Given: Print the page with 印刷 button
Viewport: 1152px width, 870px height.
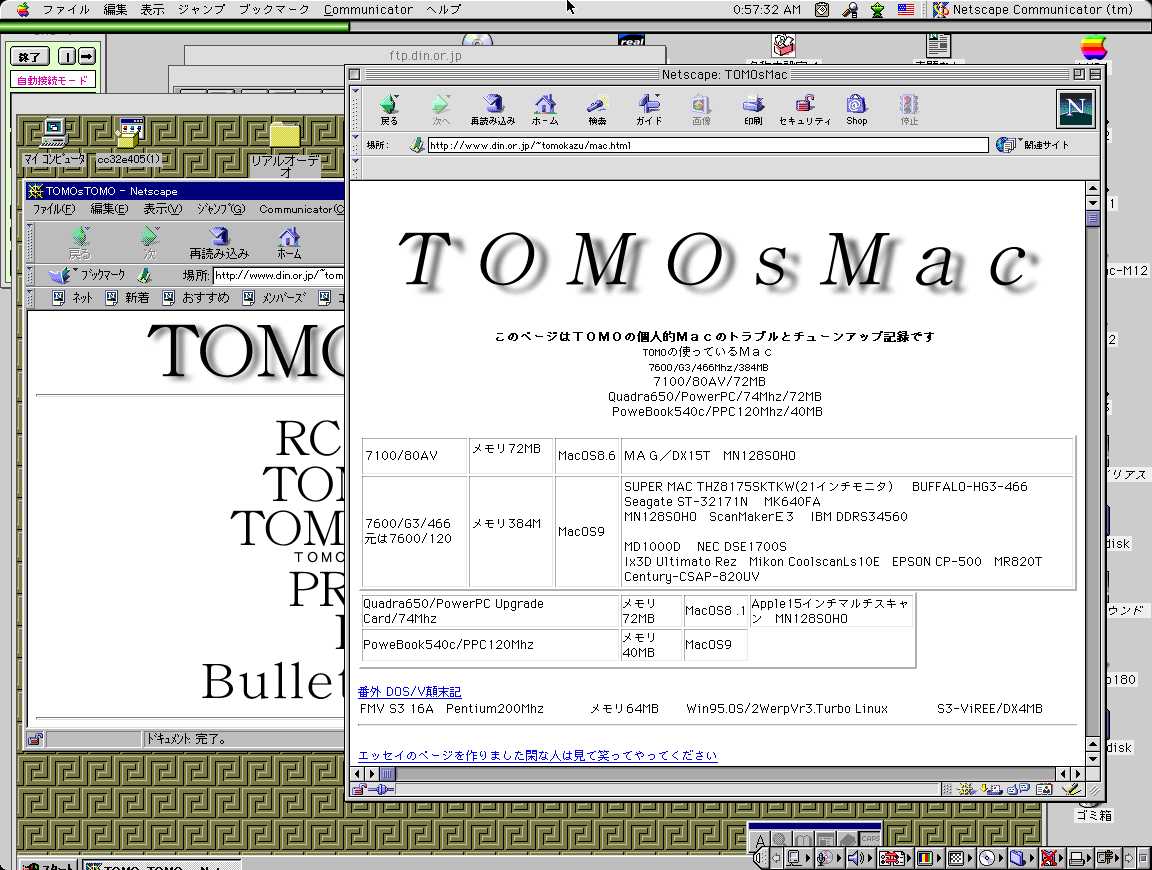Looking at the screenshot, I should (753, 109).
